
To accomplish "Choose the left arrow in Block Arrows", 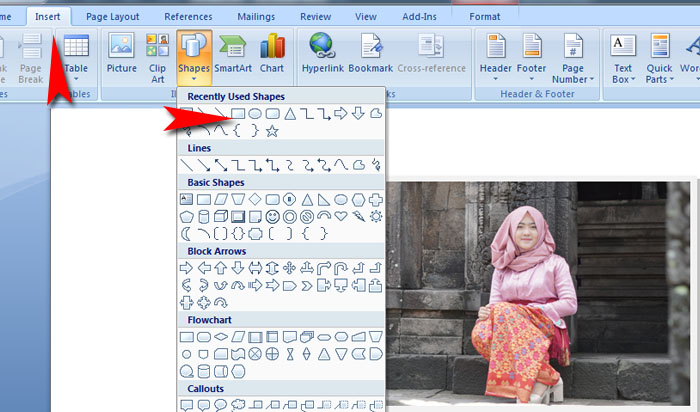I will tap(204, 268).
